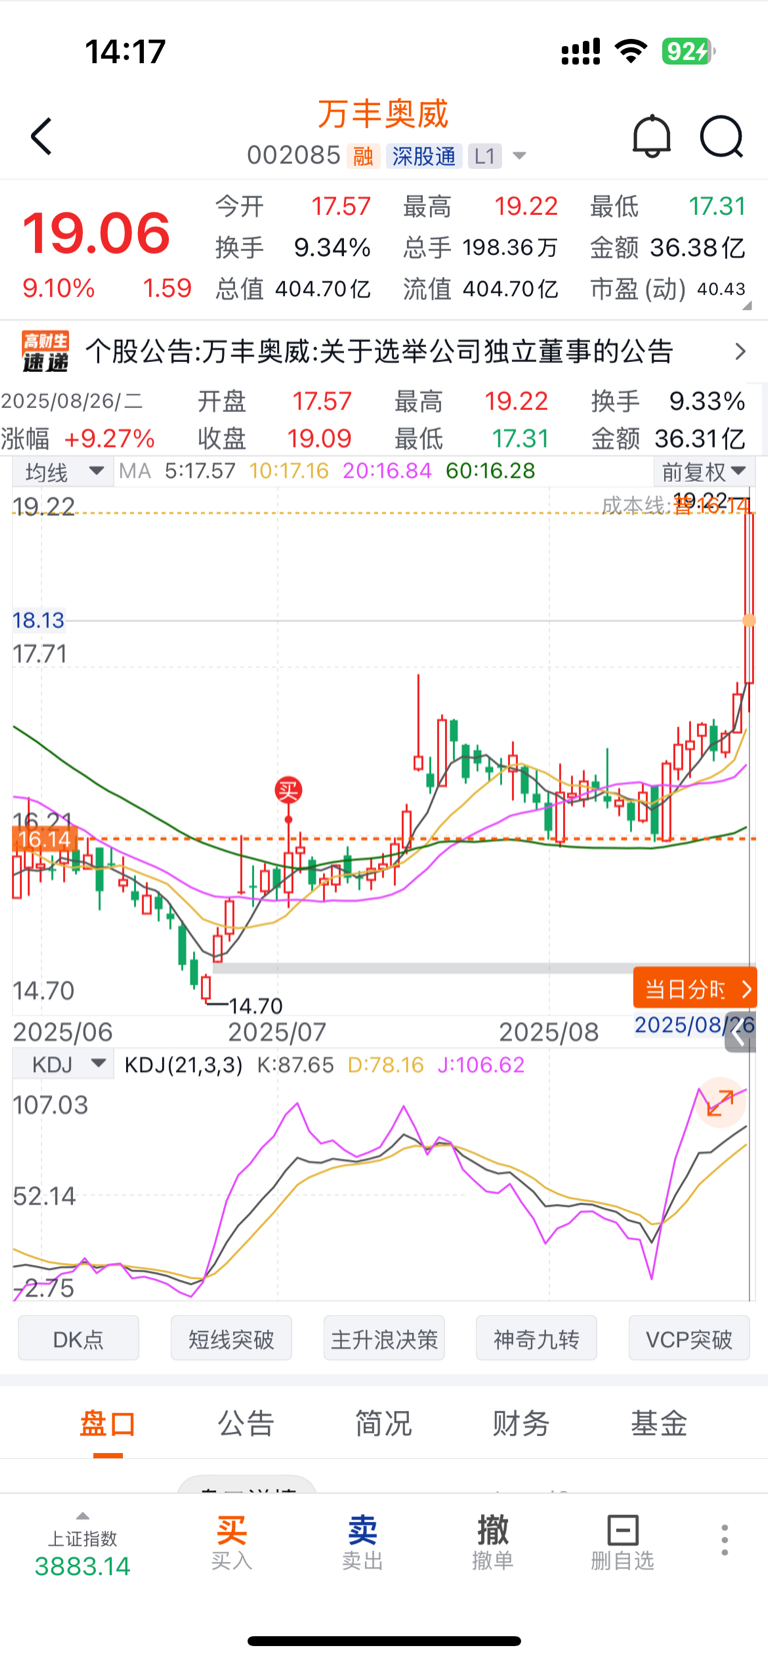Tap the back arrow icon
Screen dimensions: 768x1663
(41, 137)
